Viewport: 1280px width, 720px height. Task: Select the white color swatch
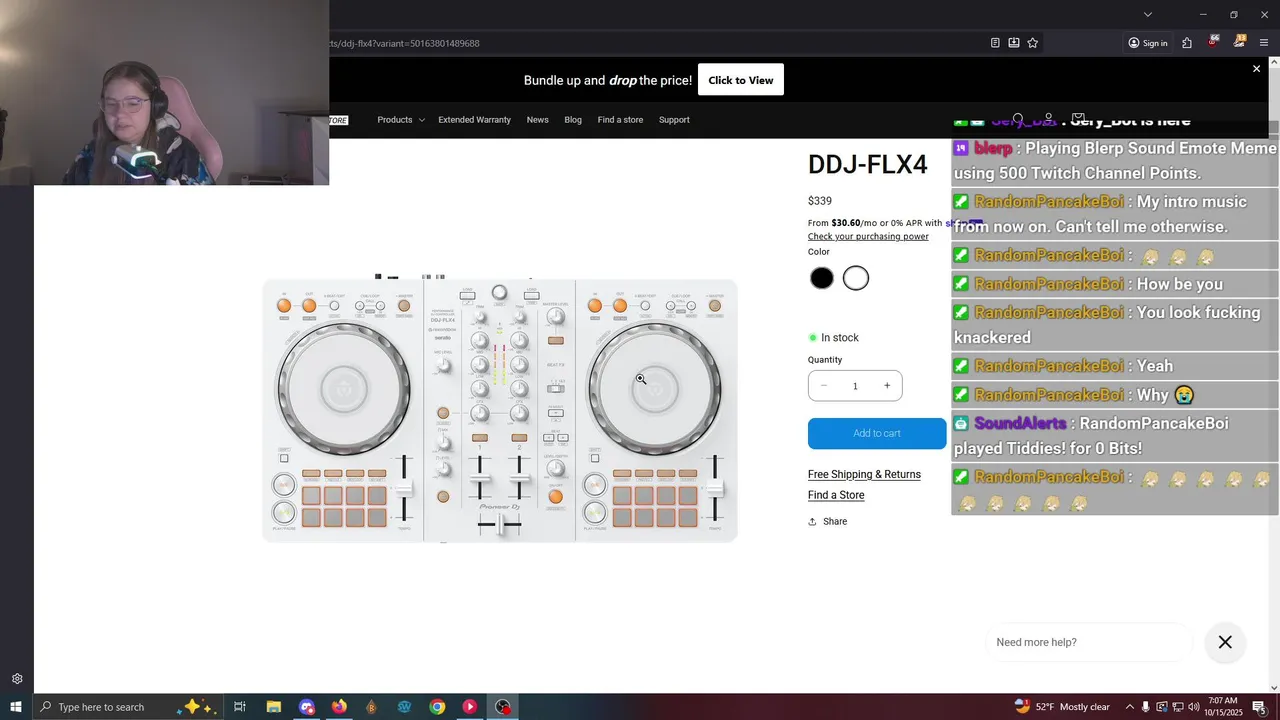click(x=856, y=279)
